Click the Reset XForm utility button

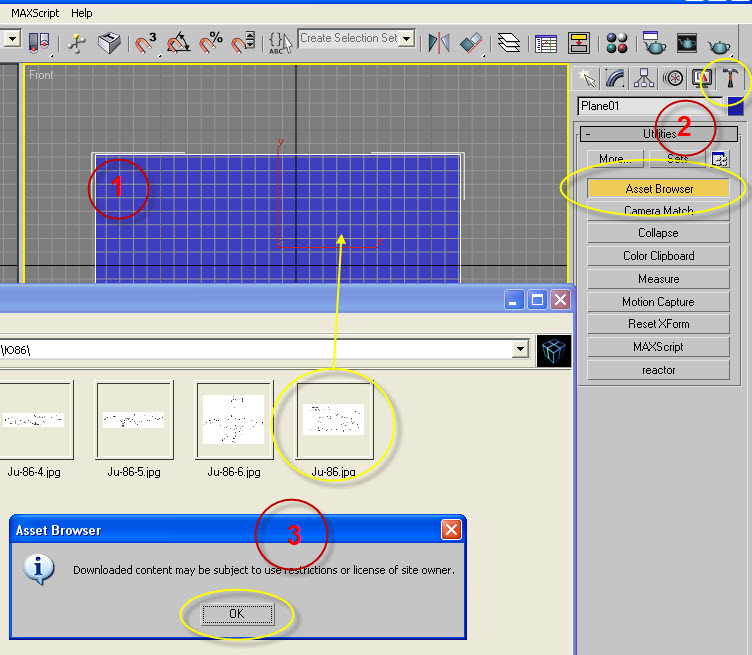[658, 324]
